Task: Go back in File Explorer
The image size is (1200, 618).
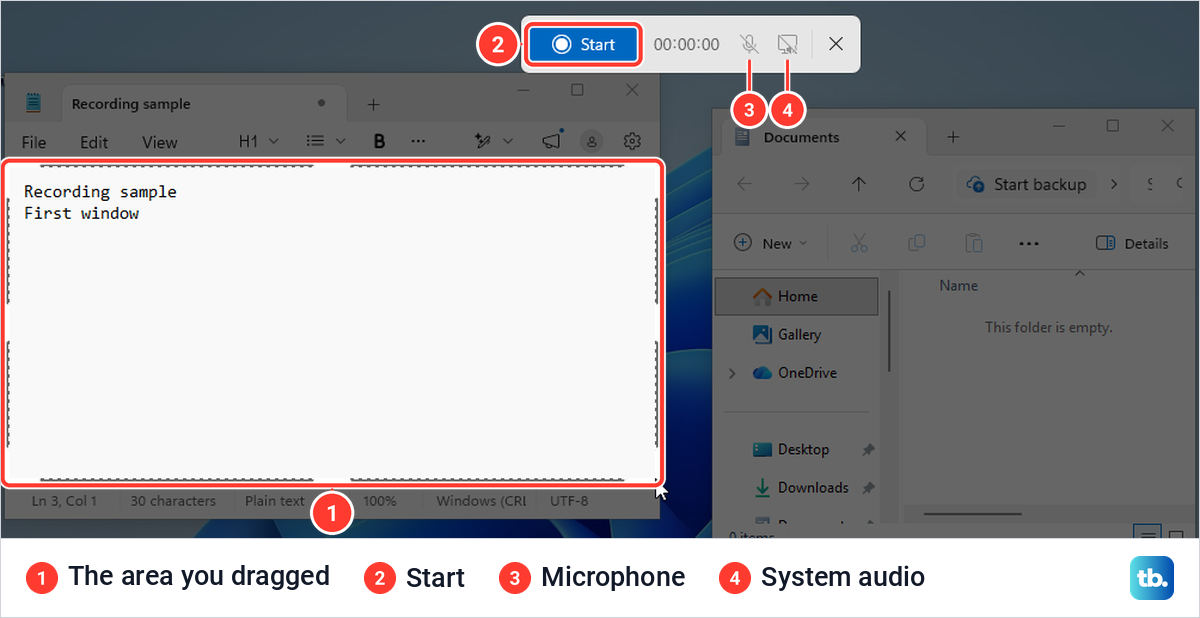Action: click(x=744, y=184)
